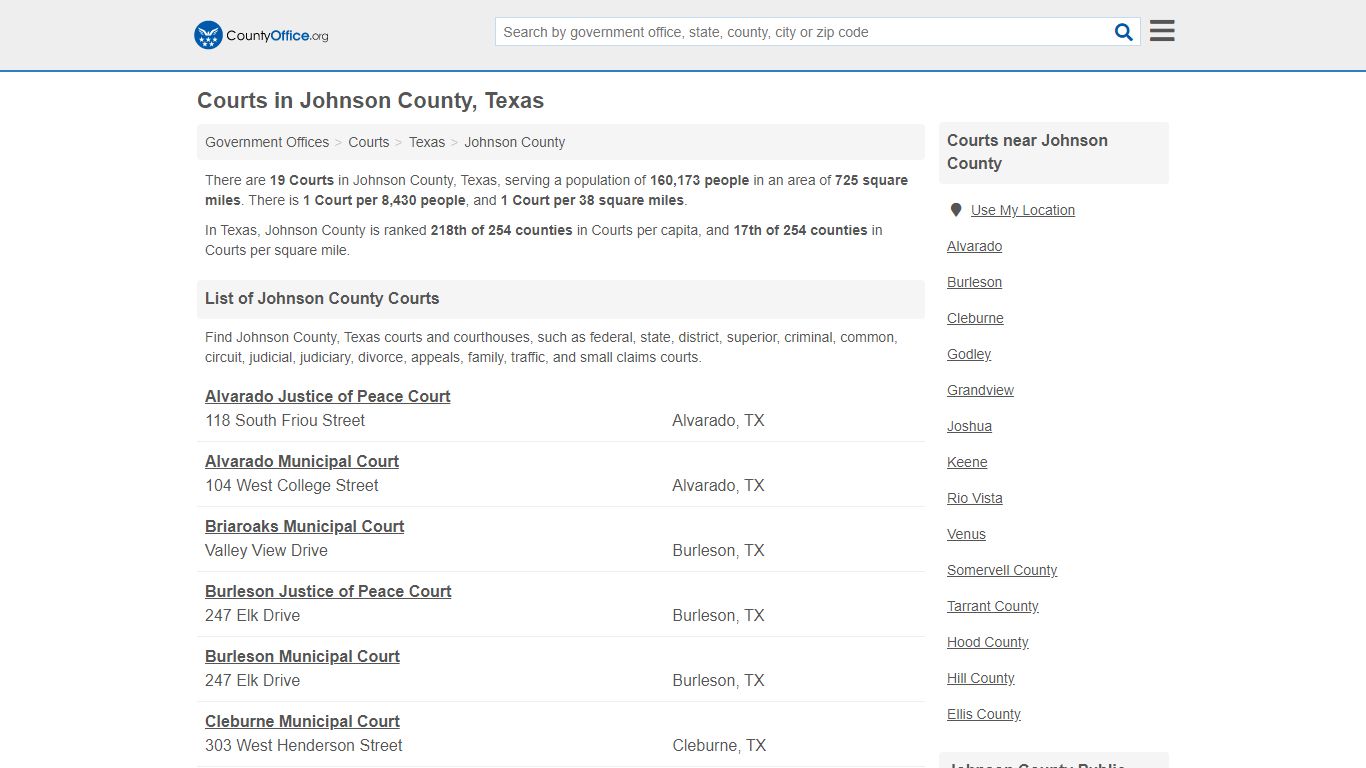Select Texas in the breadcrumb trail
This screenshot has height=768, width=1366.
(427, 142)
